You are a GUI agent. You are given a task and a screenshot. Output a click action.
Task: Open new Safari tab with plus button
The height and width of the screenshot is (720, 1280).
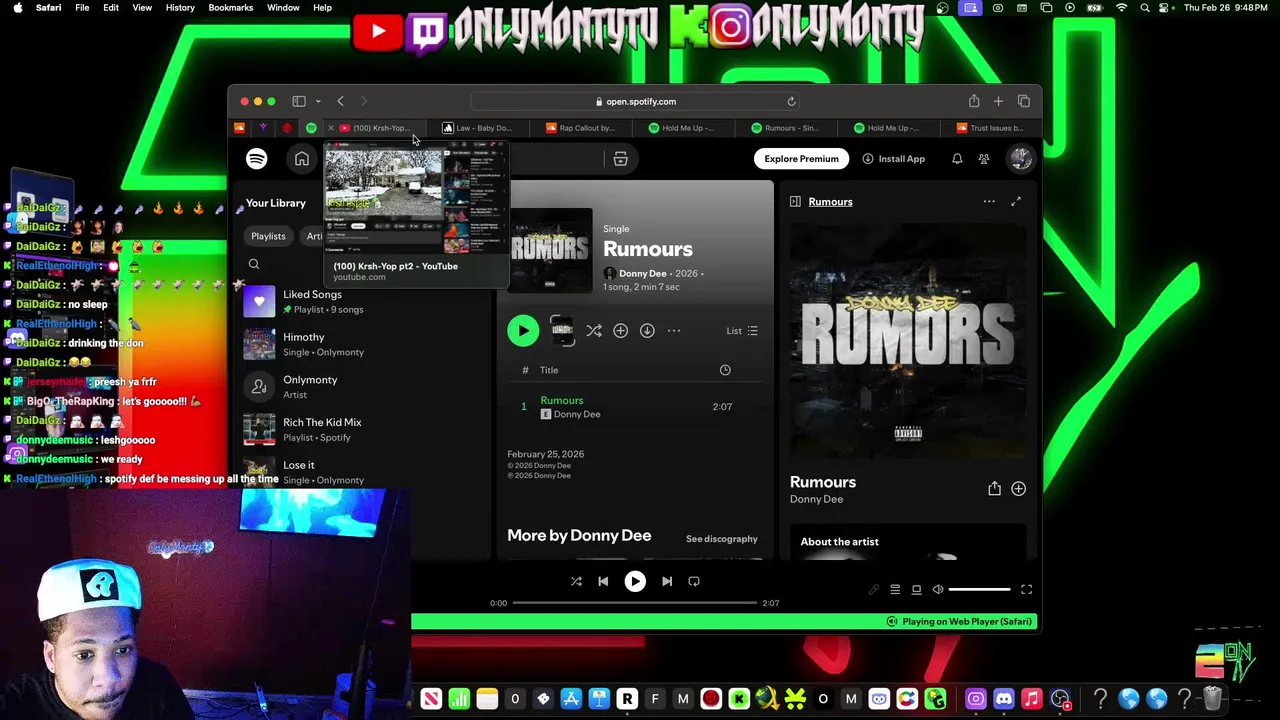[x=998, y=101]
